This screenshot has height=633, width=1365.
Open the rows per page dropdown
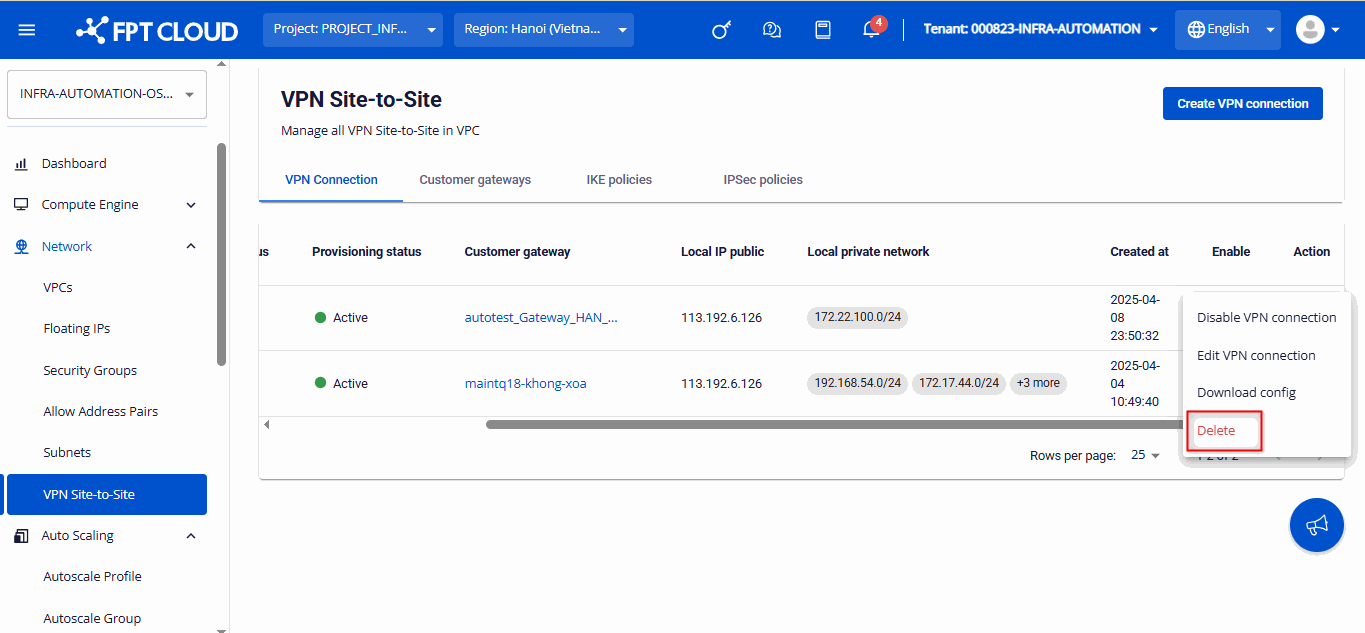click(1146, 455)
